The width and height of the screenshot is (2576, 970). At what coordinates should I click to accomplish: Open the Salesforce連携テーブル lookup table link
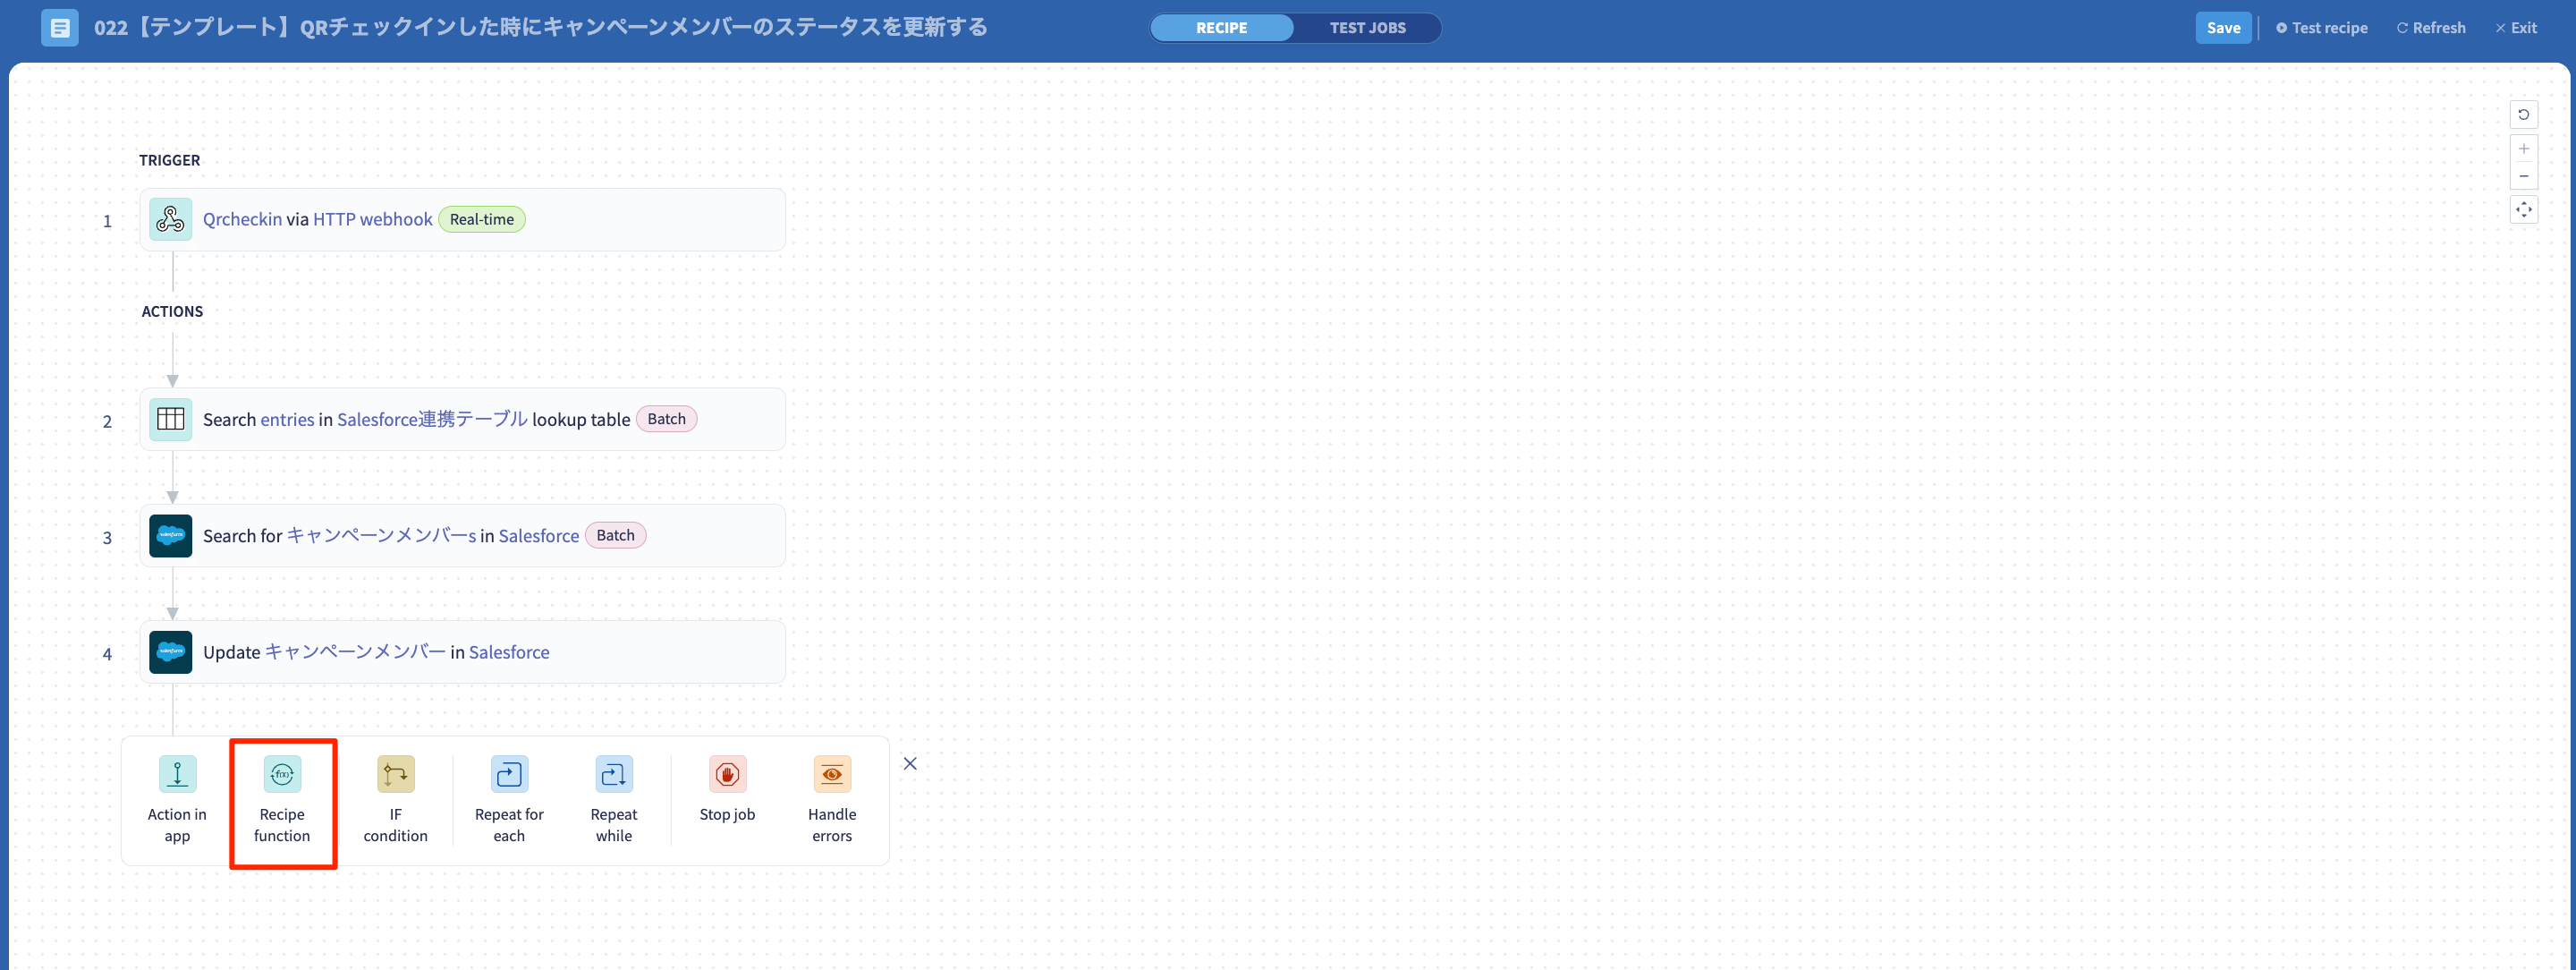pyautogui.click(x=432, y=419)
